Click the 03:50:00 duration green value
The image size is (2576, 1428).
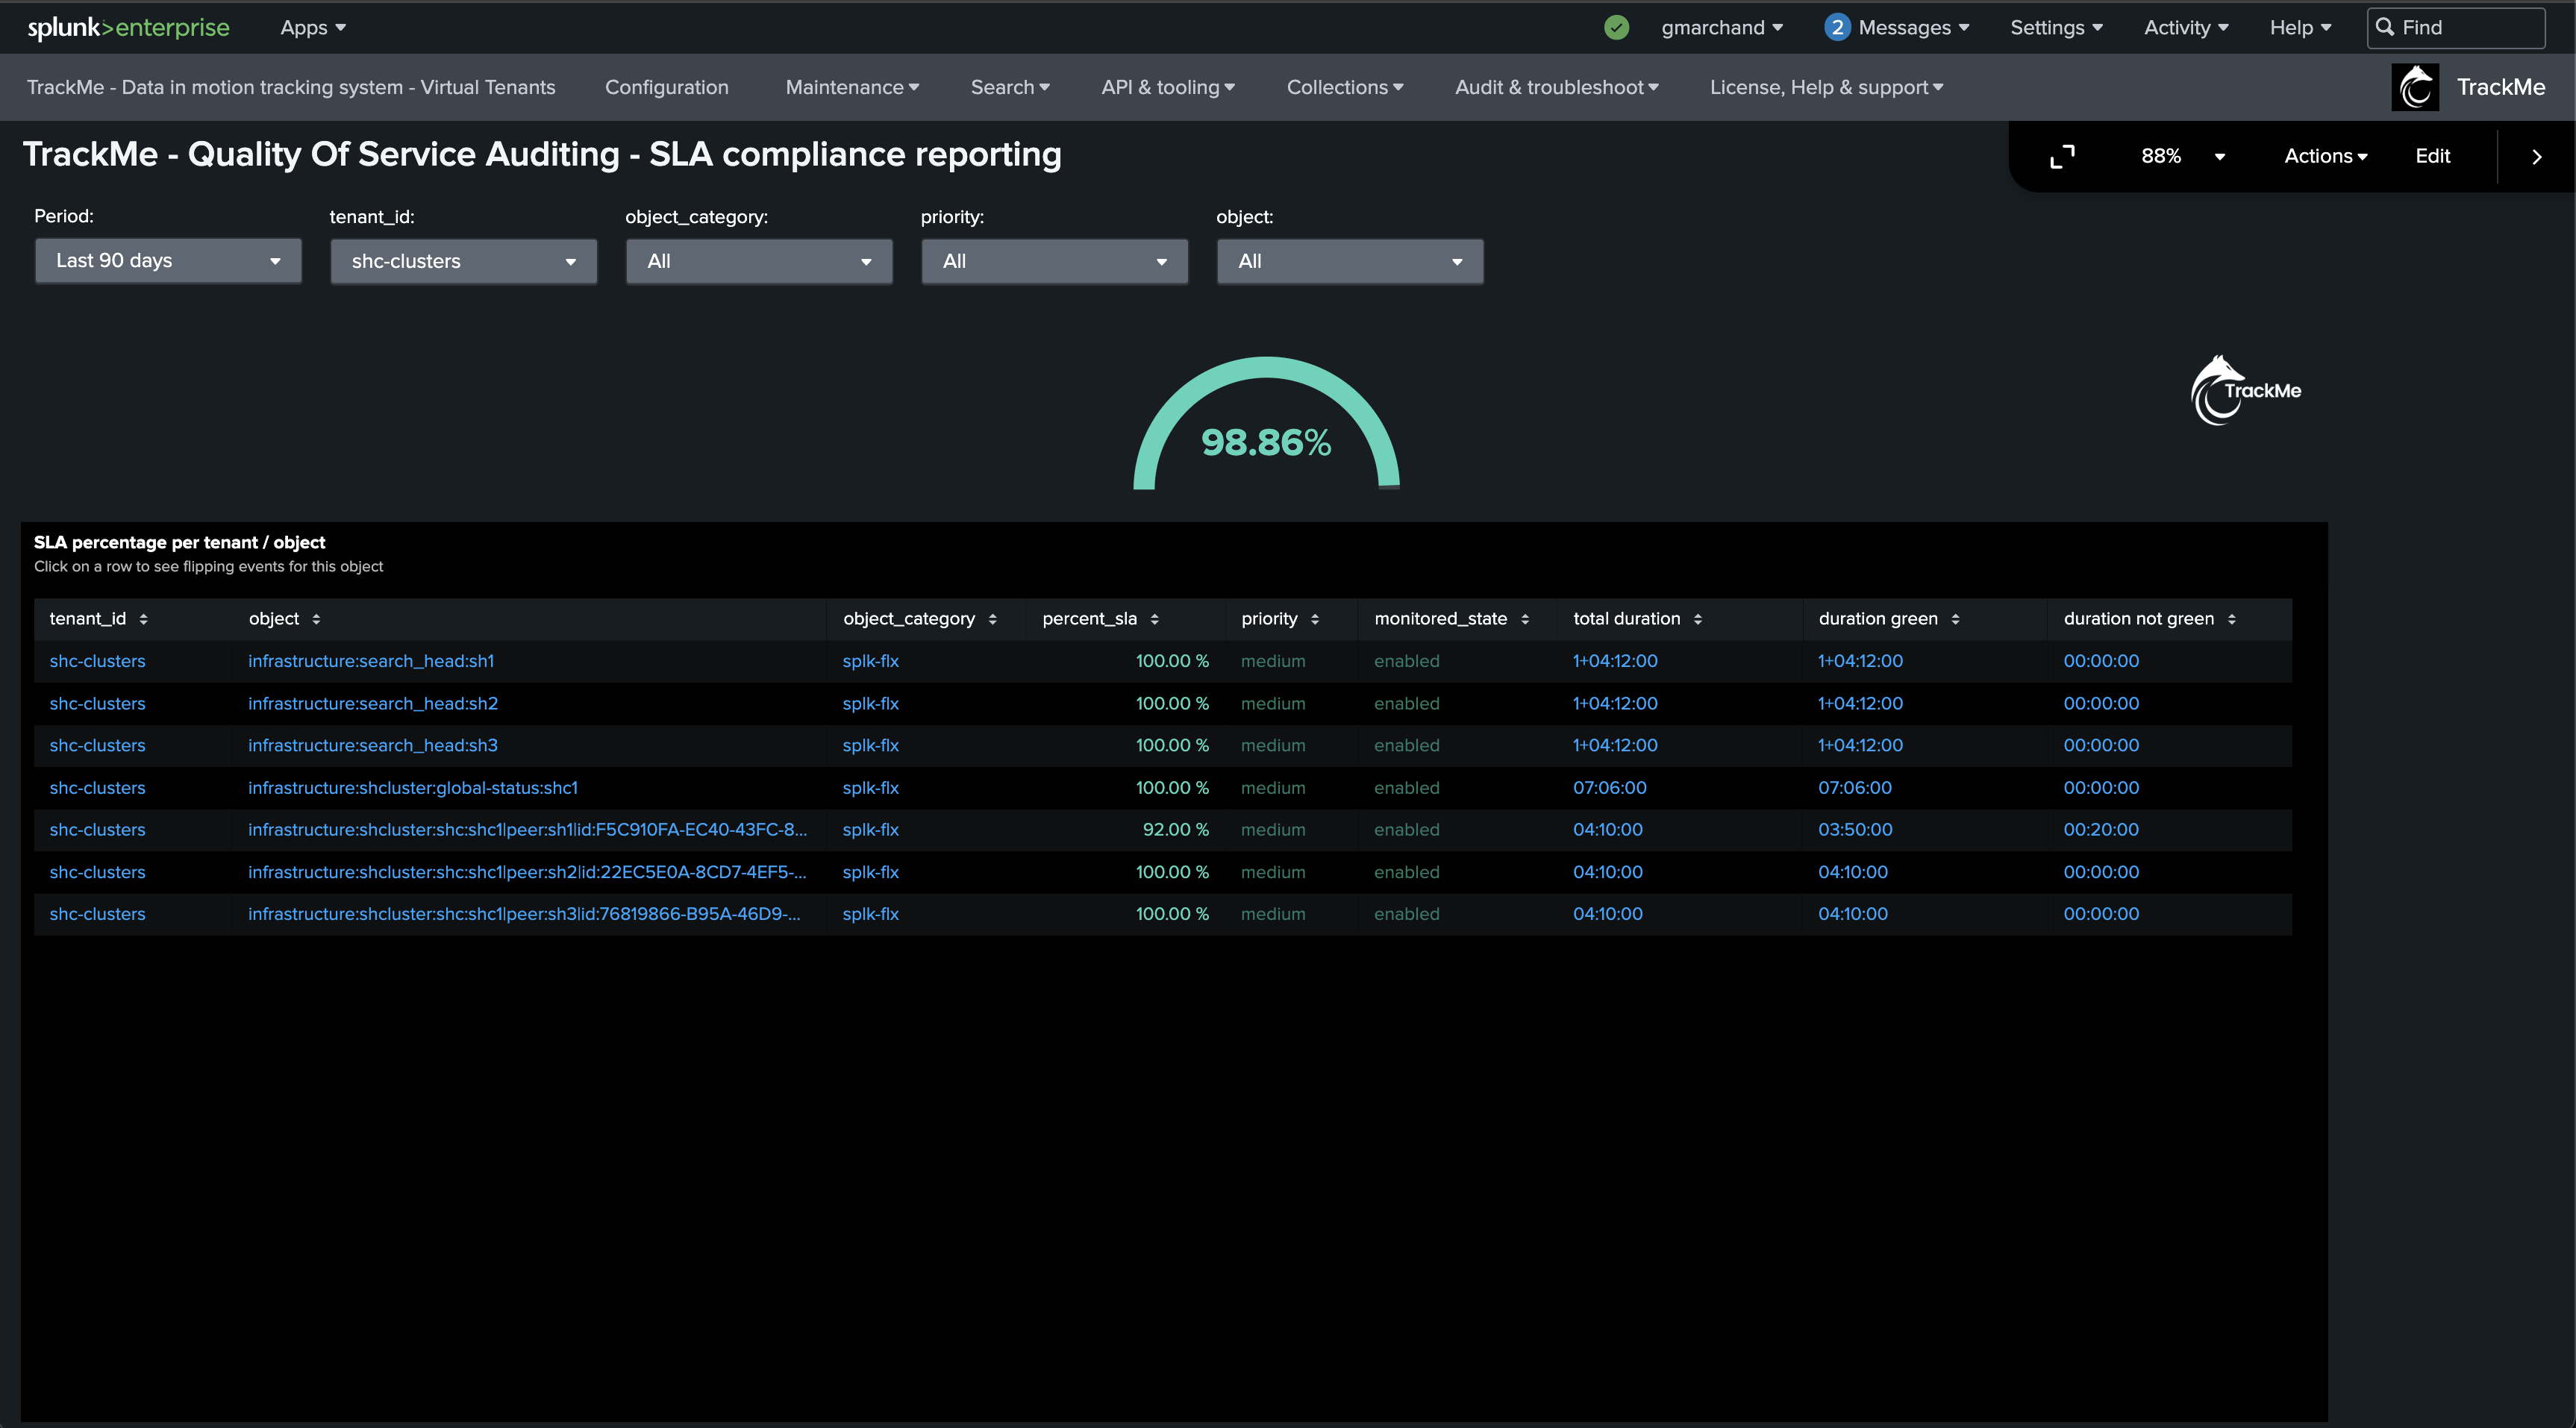[1855, 830]
